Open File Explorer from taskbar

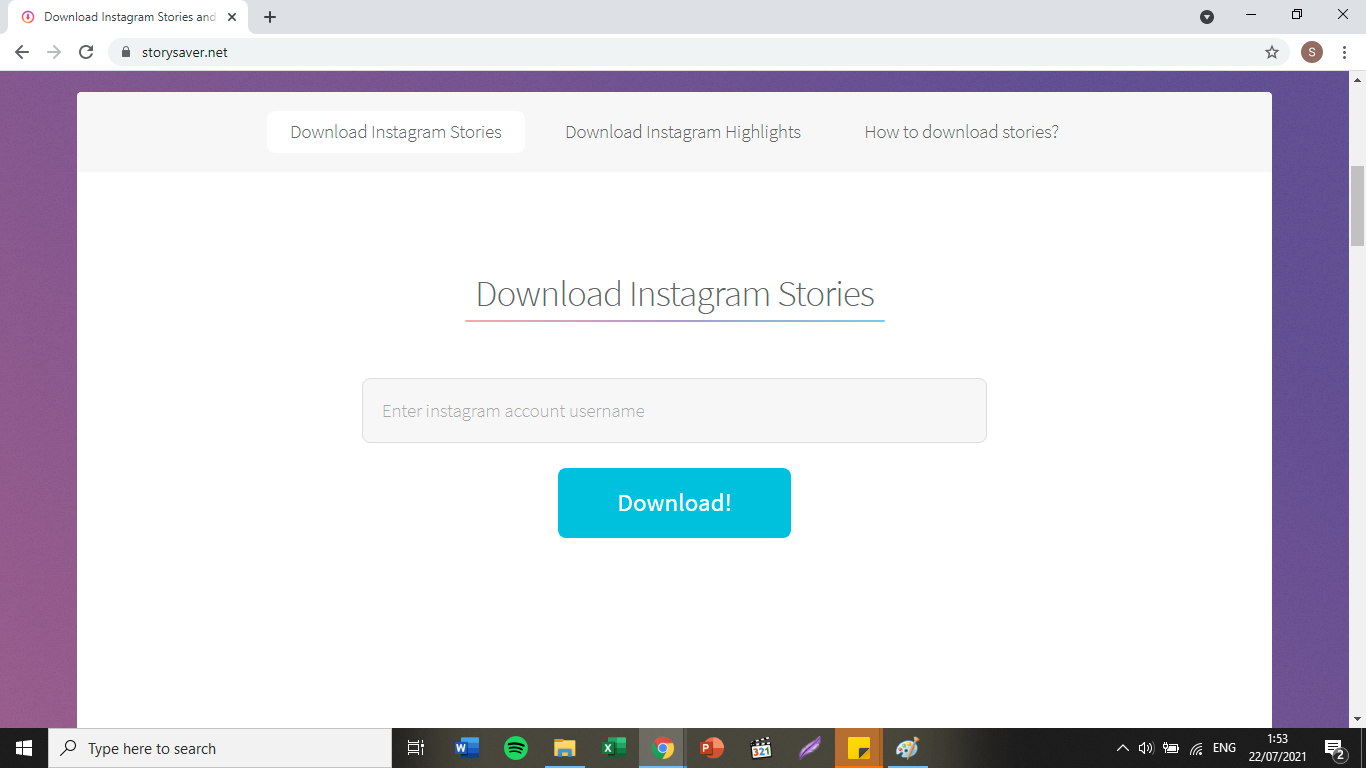point(565,748)
